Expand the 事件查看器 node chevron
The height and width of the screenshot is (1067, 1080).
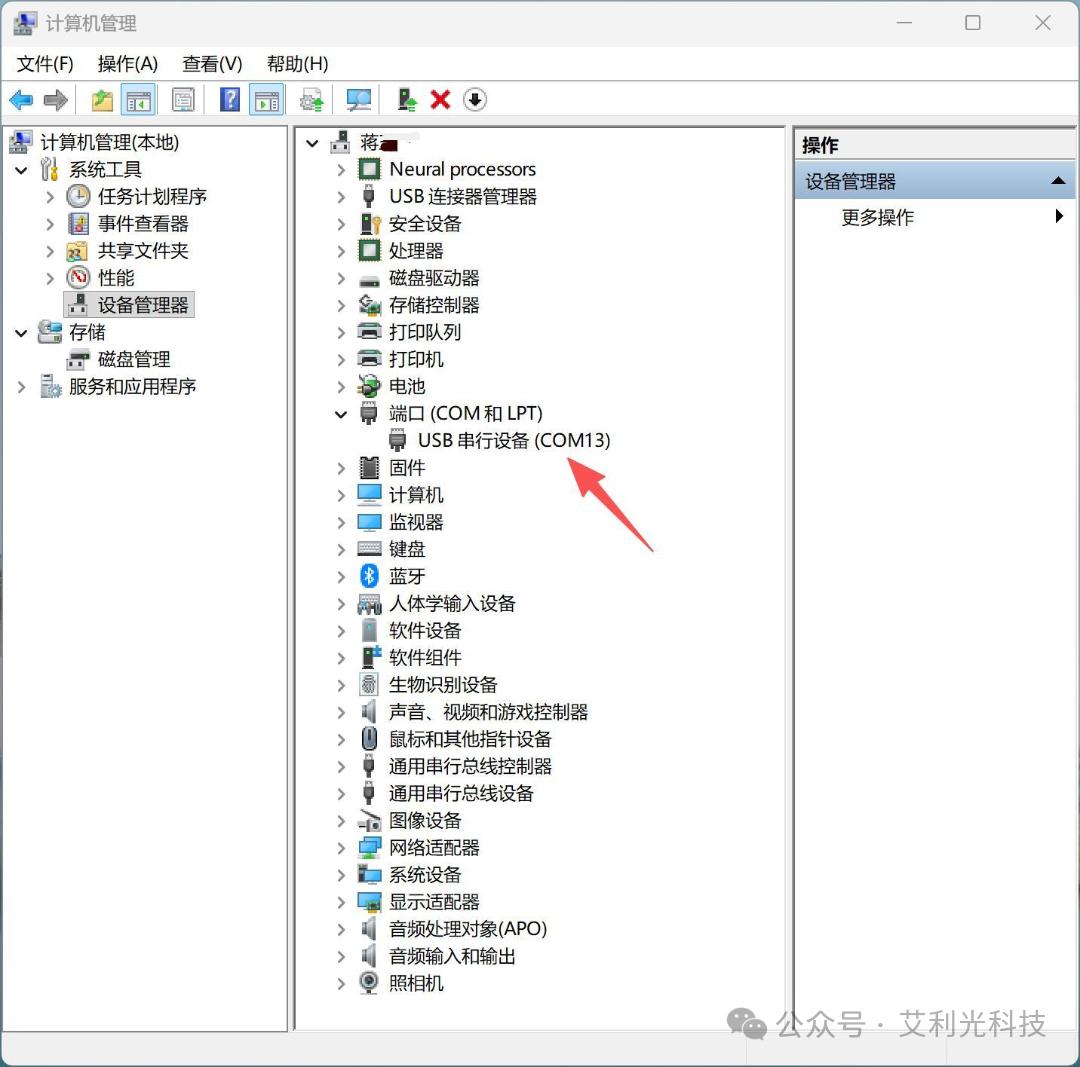(50, 224)
